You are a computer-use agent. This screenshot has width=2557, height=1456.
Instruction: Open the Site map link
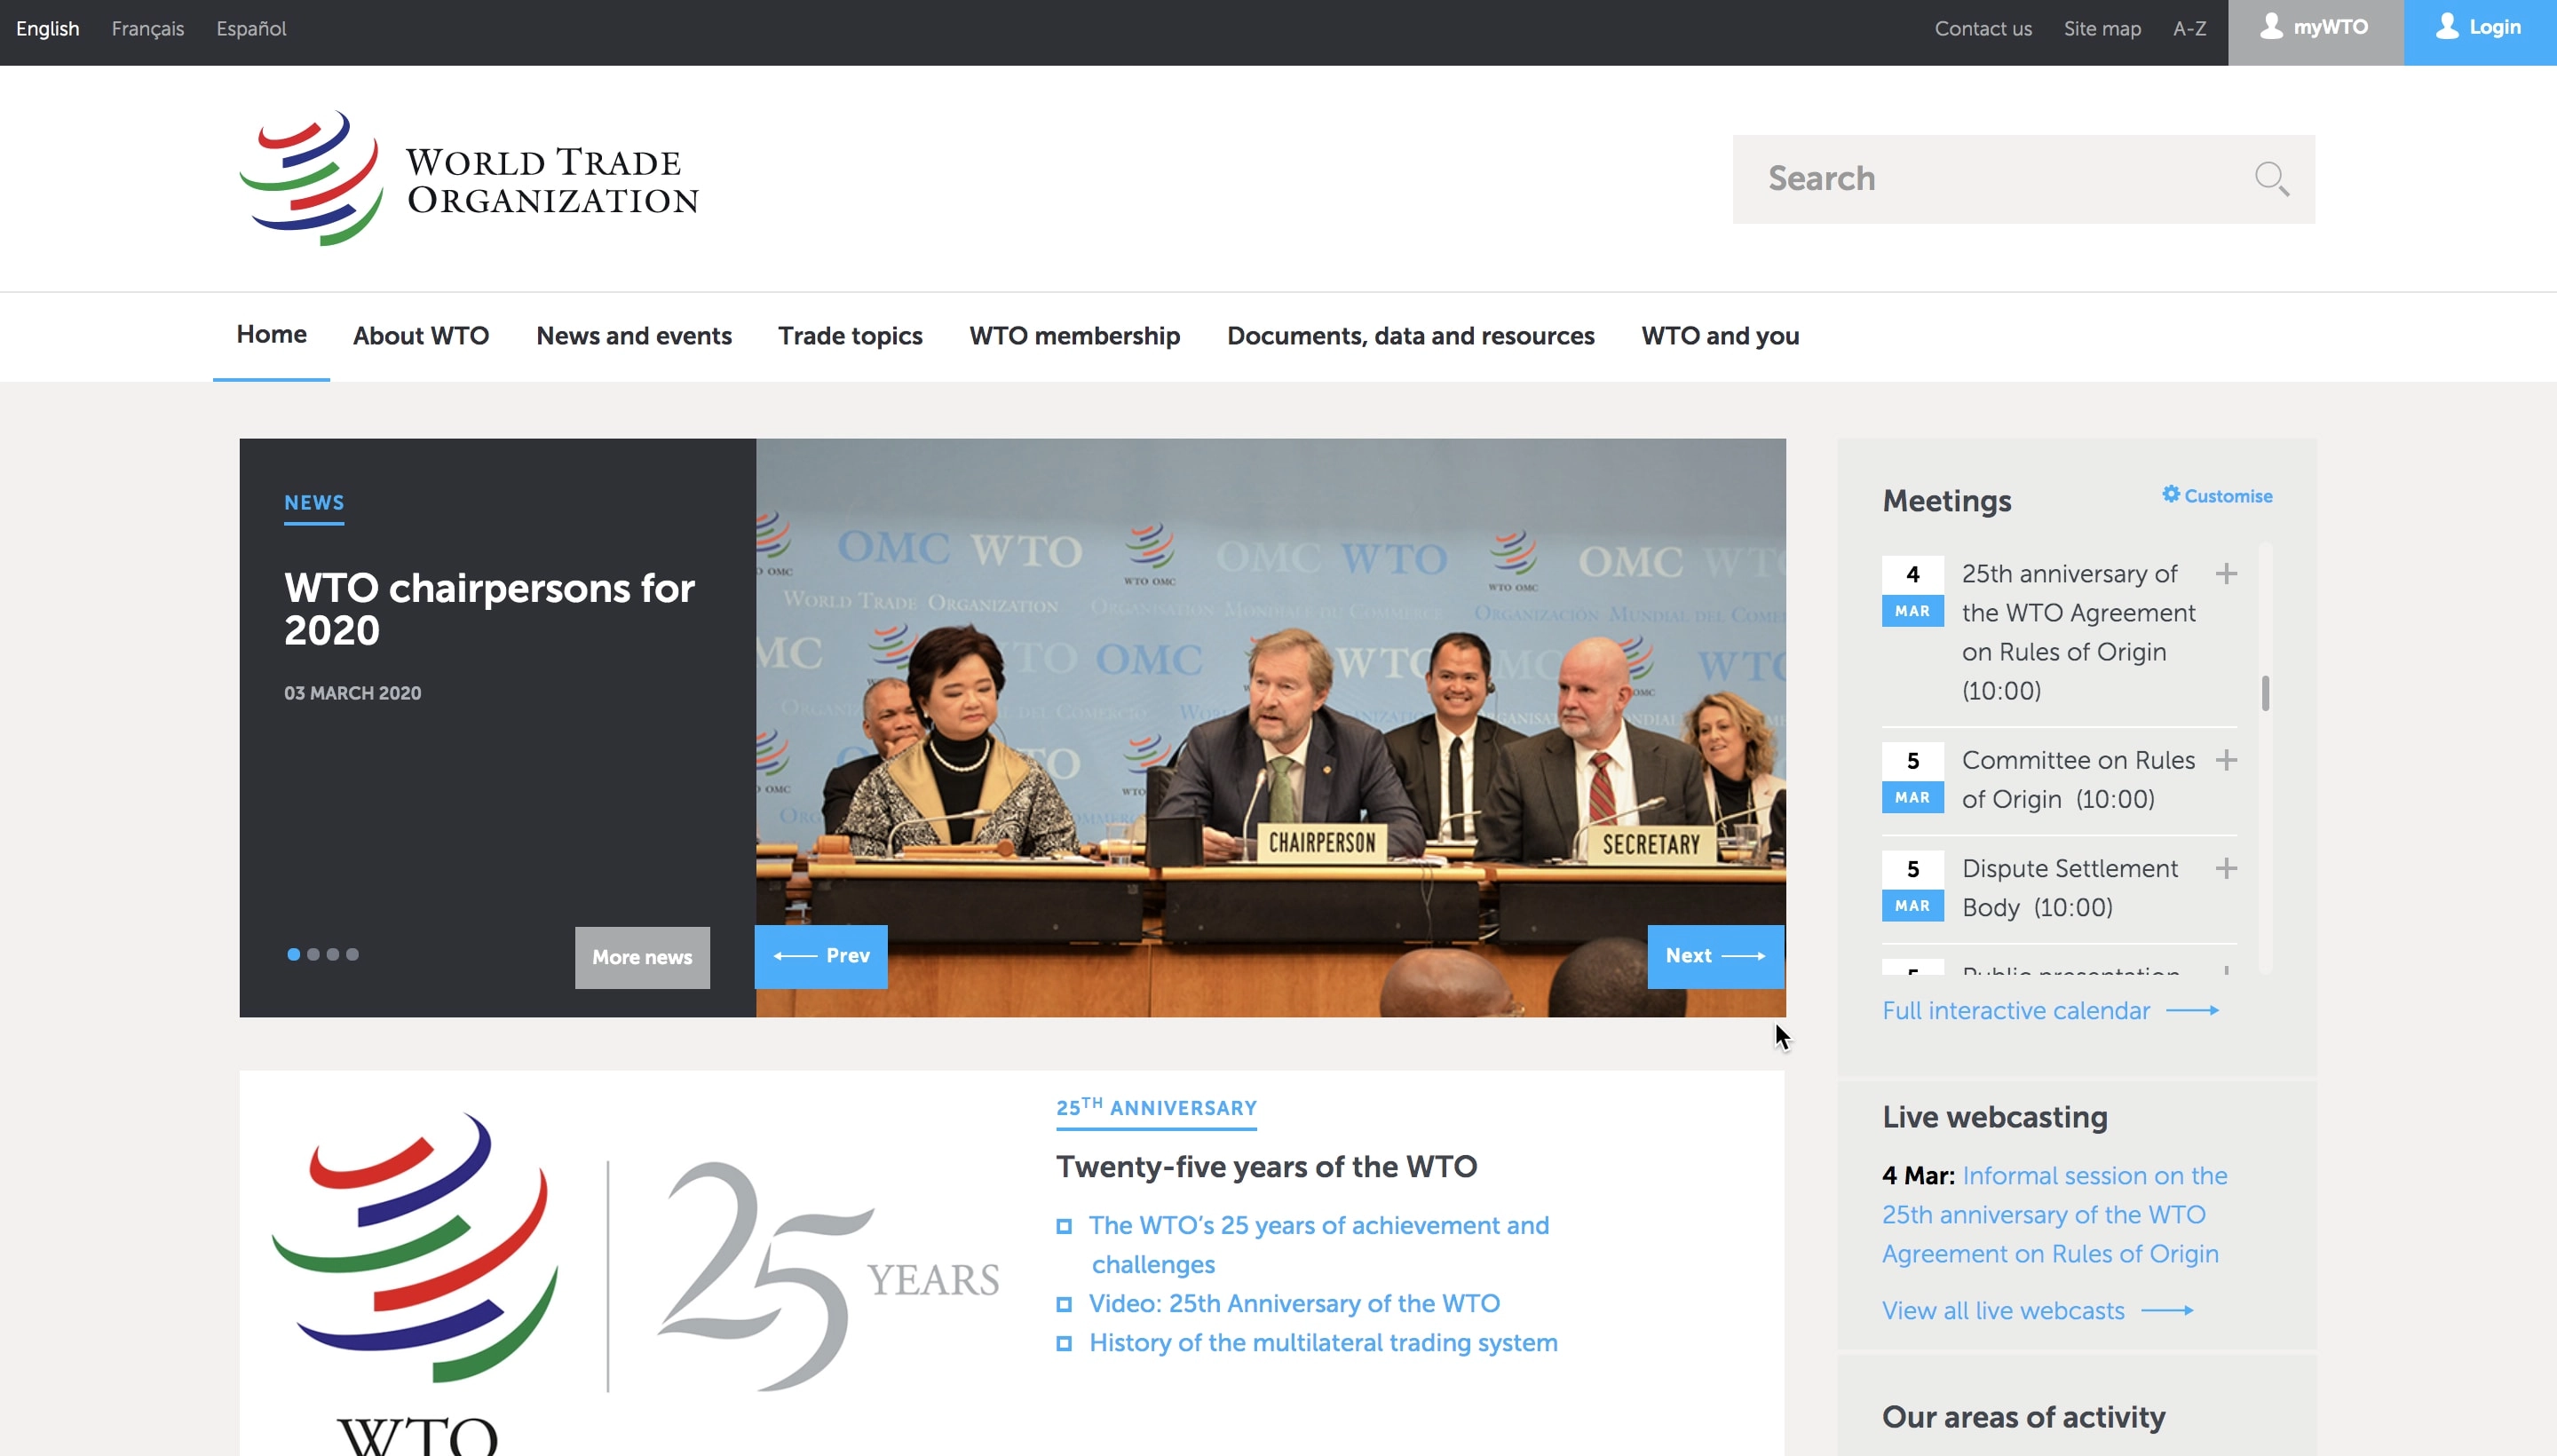2101,29
